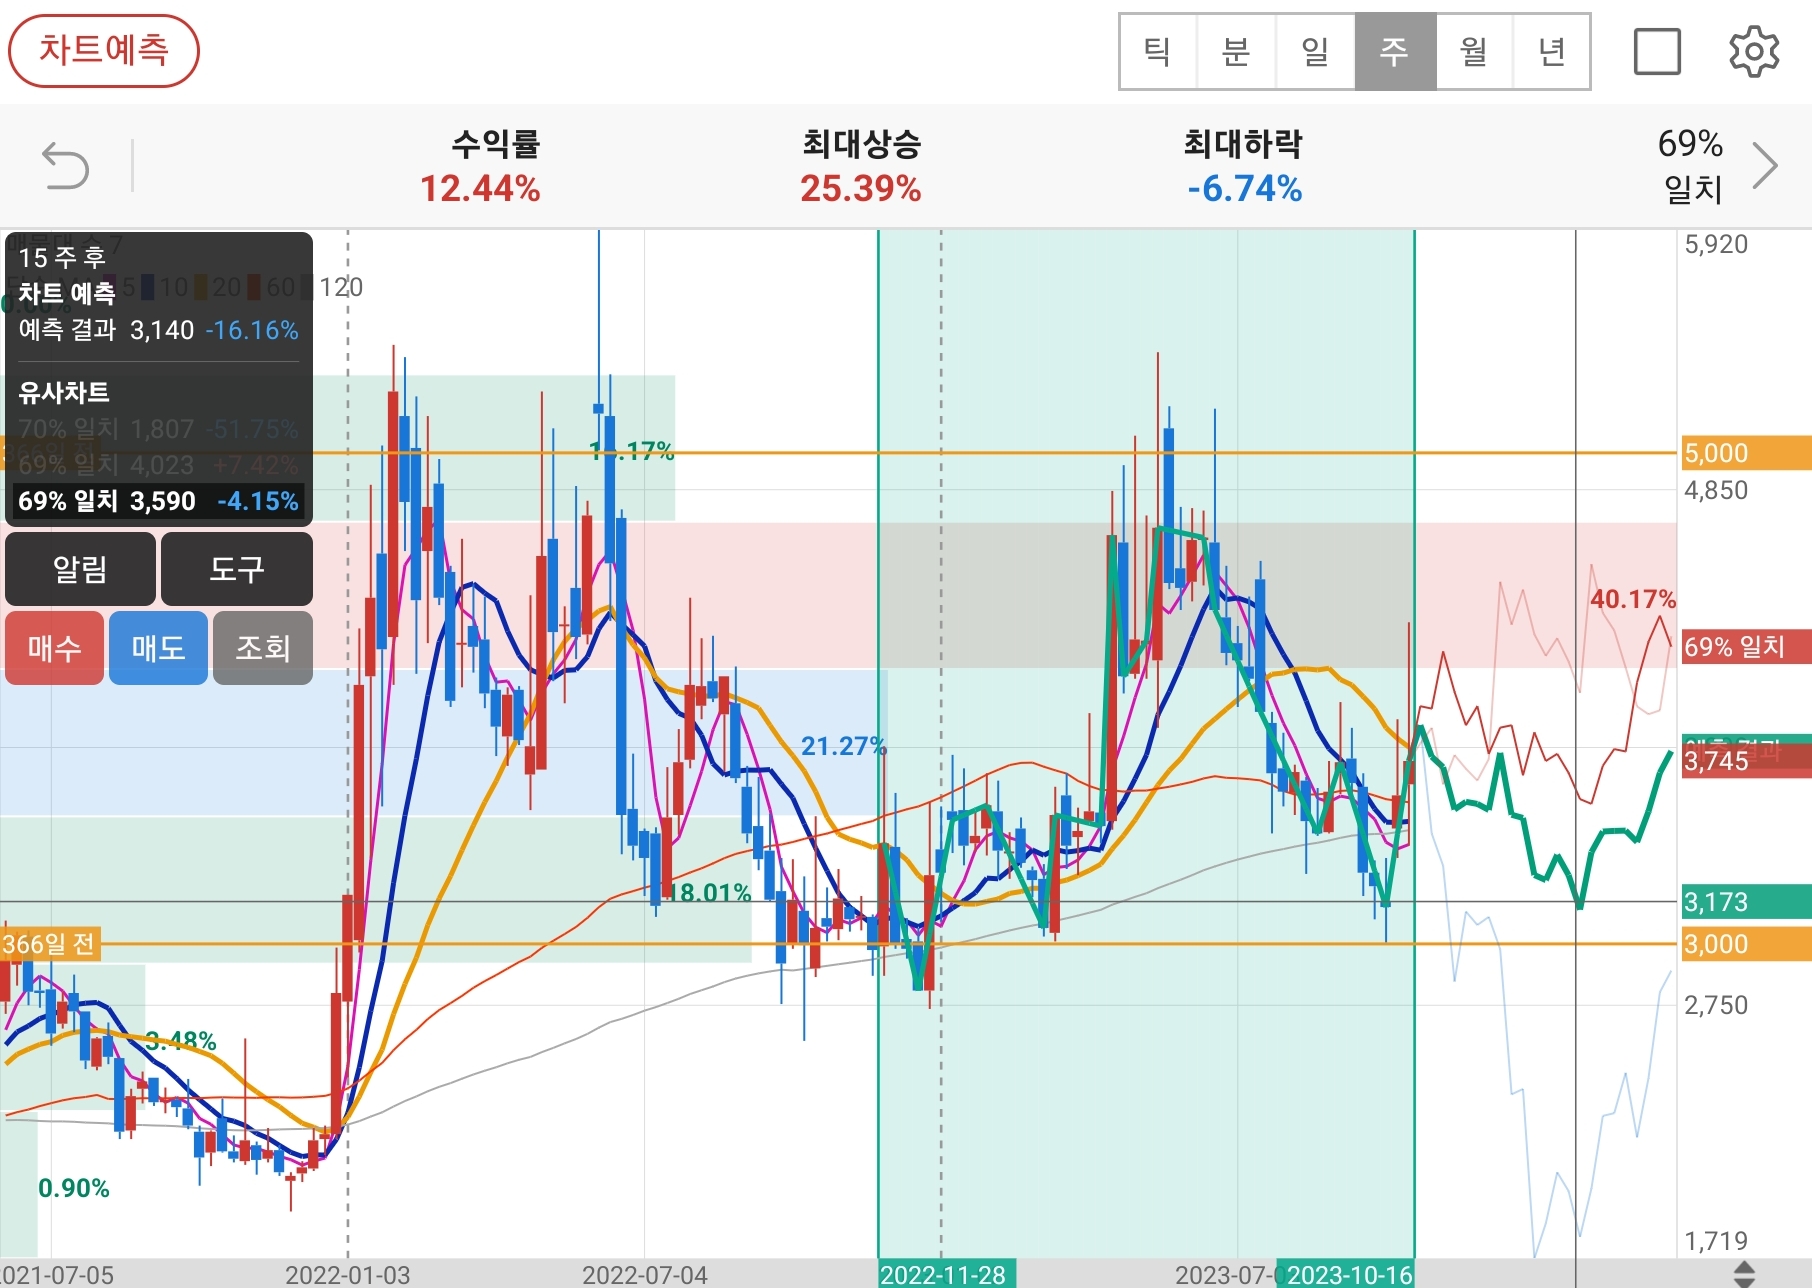1812x1288 pixels.
Task: Go to next similar chart with right chevron
Action: pyautogui.click(x=1766, y=166)
